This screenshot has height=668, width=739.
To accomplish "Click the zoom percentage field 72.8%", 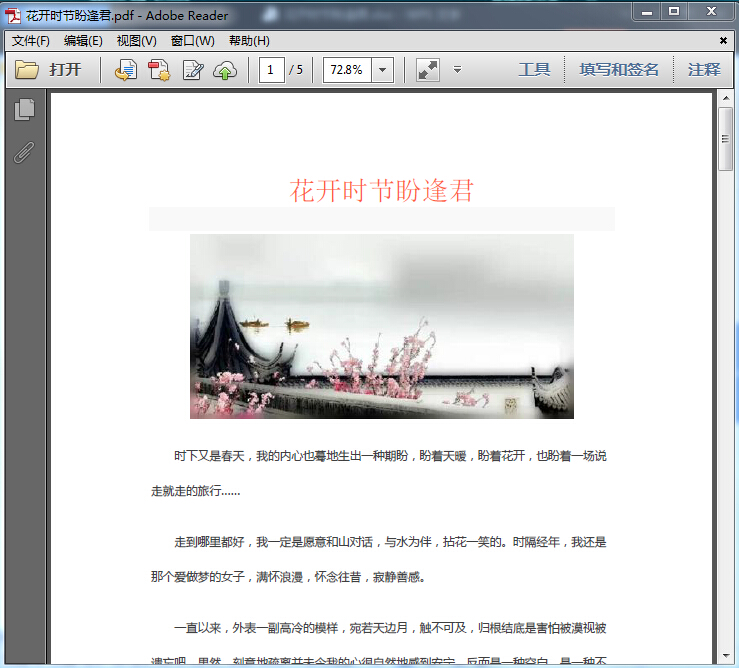I will (347, 70).
